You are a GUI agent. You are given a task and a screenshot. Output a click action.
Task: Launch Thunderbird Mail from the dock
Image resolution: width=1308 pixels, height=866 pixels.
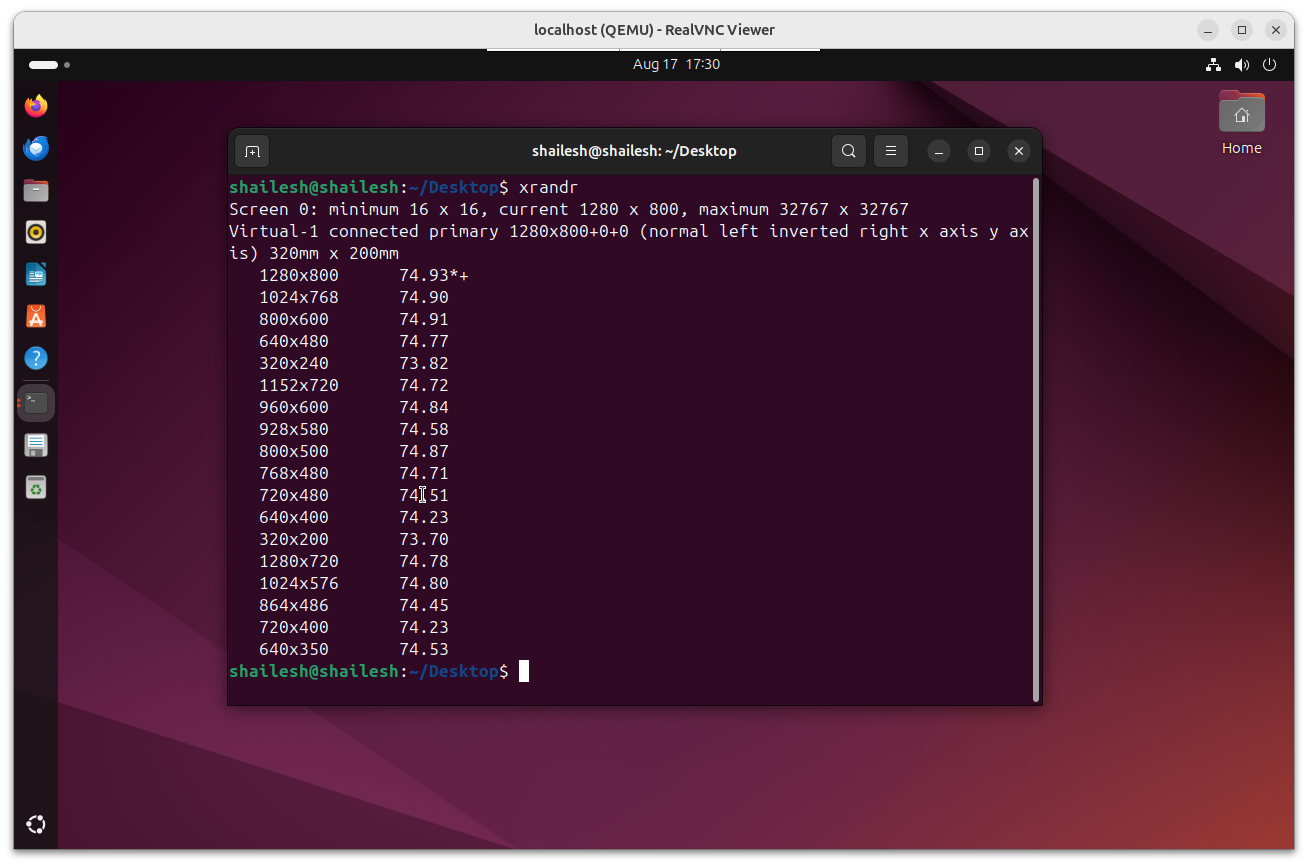pos(36,148)
